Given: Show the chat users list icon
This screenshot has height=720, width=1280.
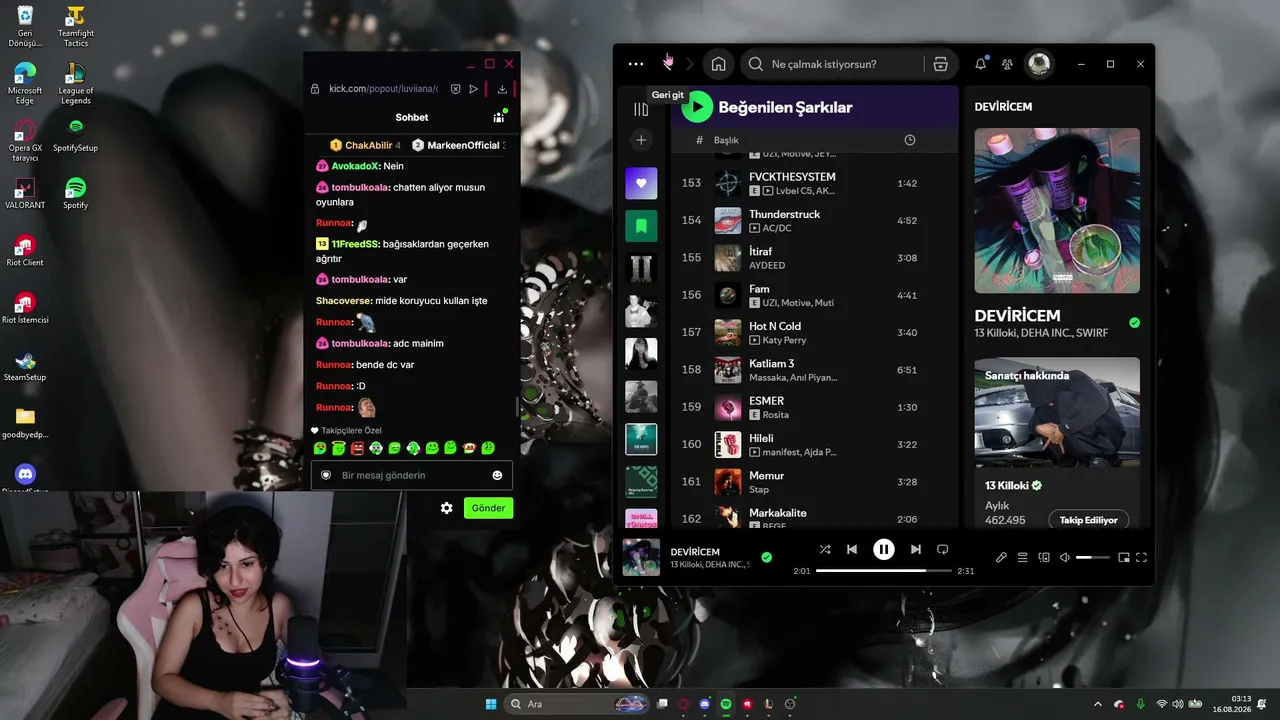Looking at the screenshot, I should (x=498, y=117).
